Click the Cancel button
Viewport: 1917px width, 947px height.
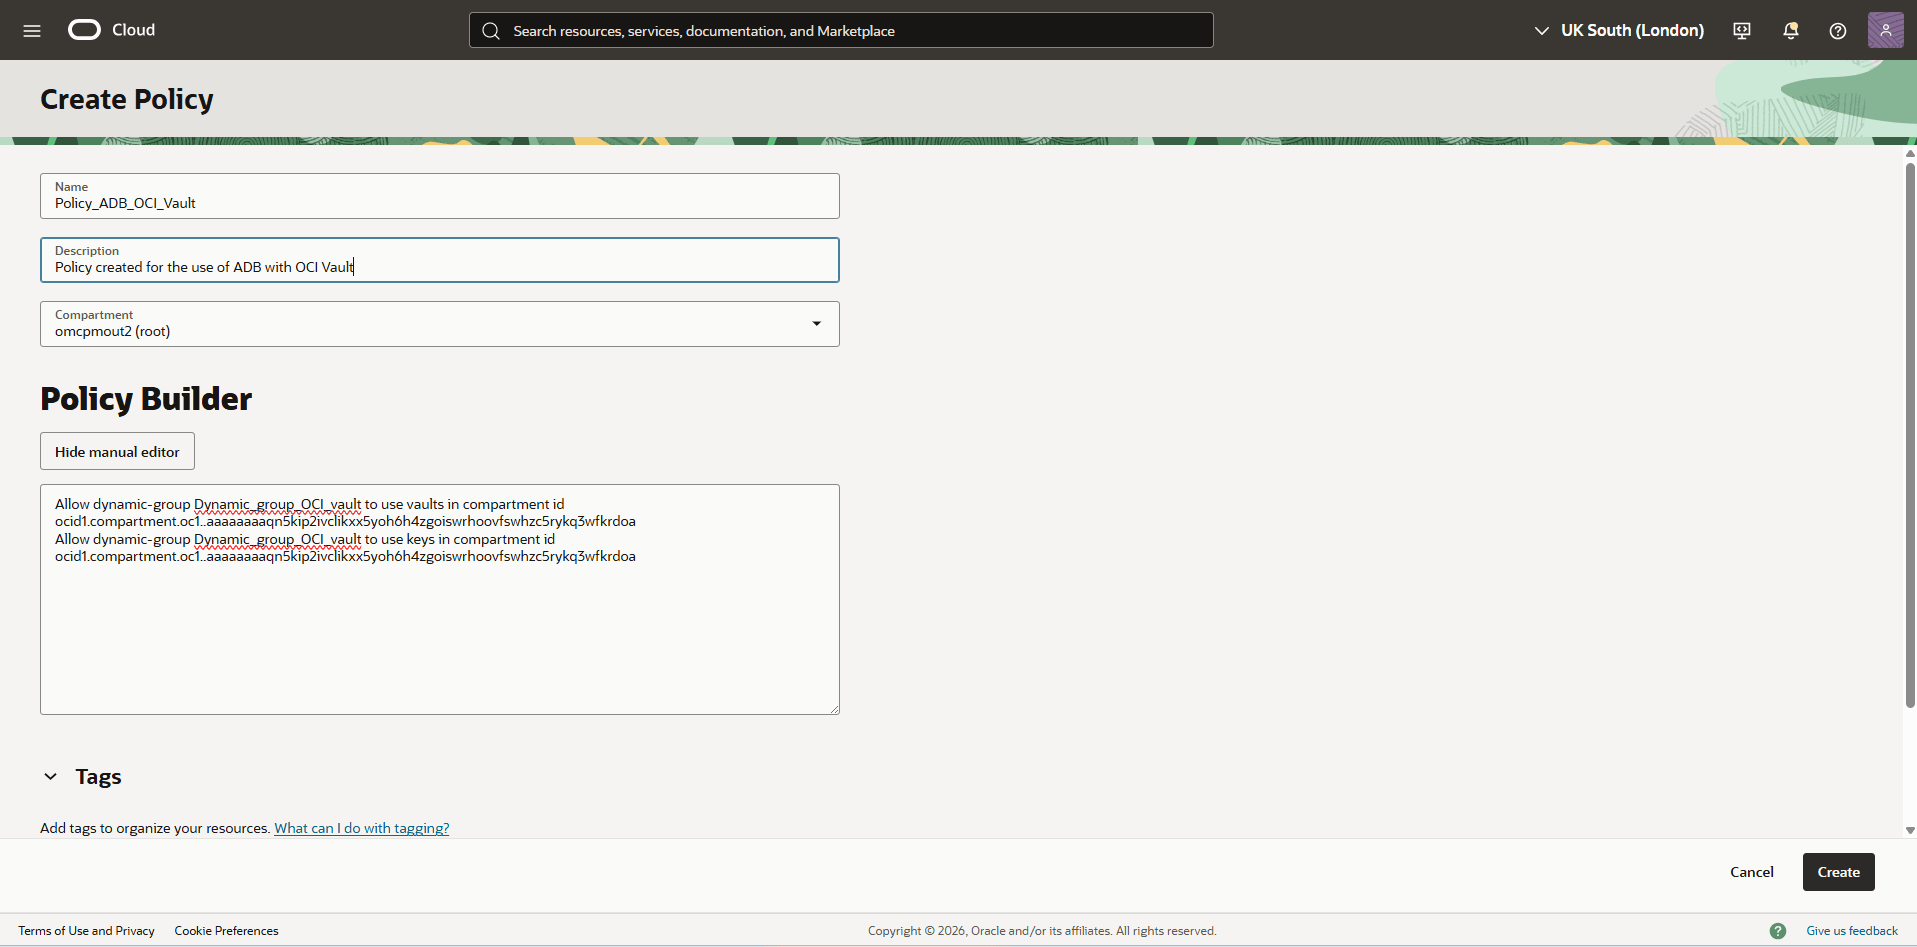[1752, 872]
